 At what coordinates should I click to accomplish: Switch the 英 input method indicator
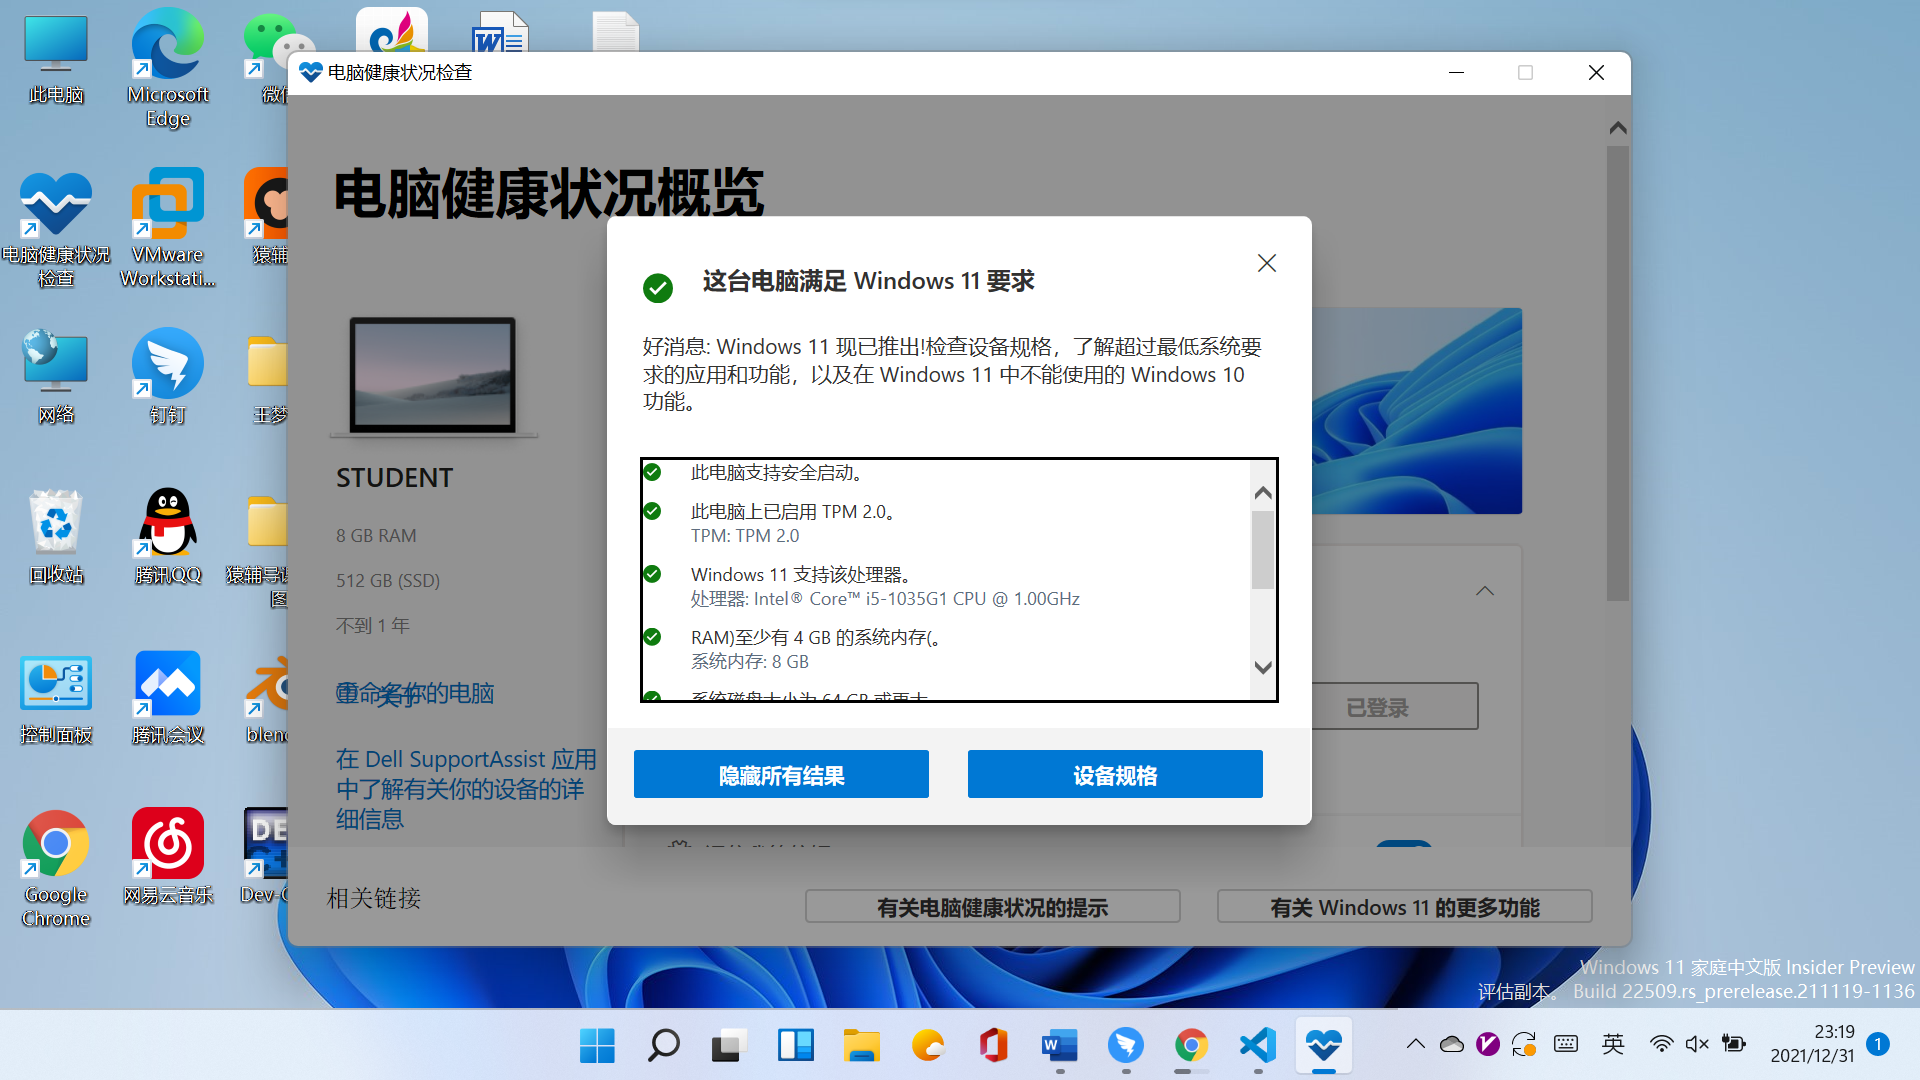(x=1613, y=1044)
